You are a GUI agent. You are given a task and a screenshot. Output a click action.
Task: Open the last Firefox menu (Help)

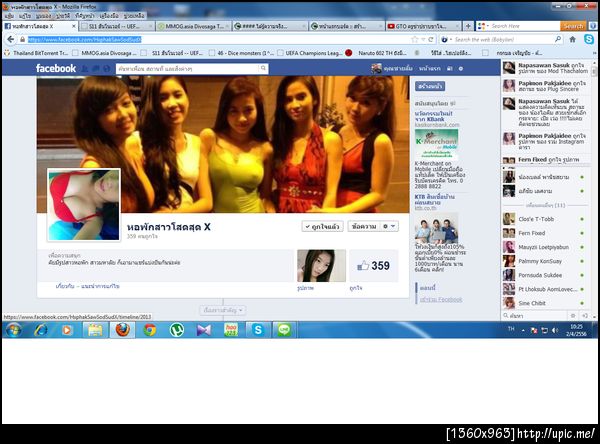134,16
